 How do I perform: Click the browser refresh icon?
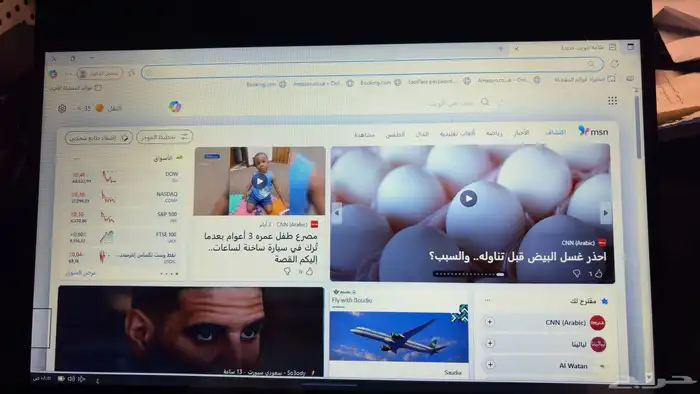pos(615,64)
